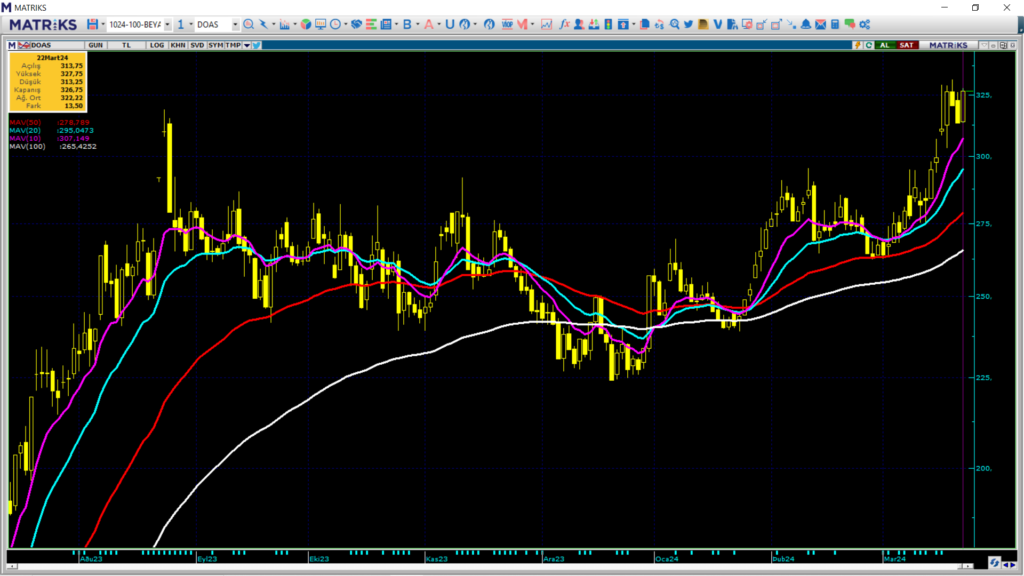Open the settings gears icon
This screenshot has width=1024, height=576.
coord(863,24)
